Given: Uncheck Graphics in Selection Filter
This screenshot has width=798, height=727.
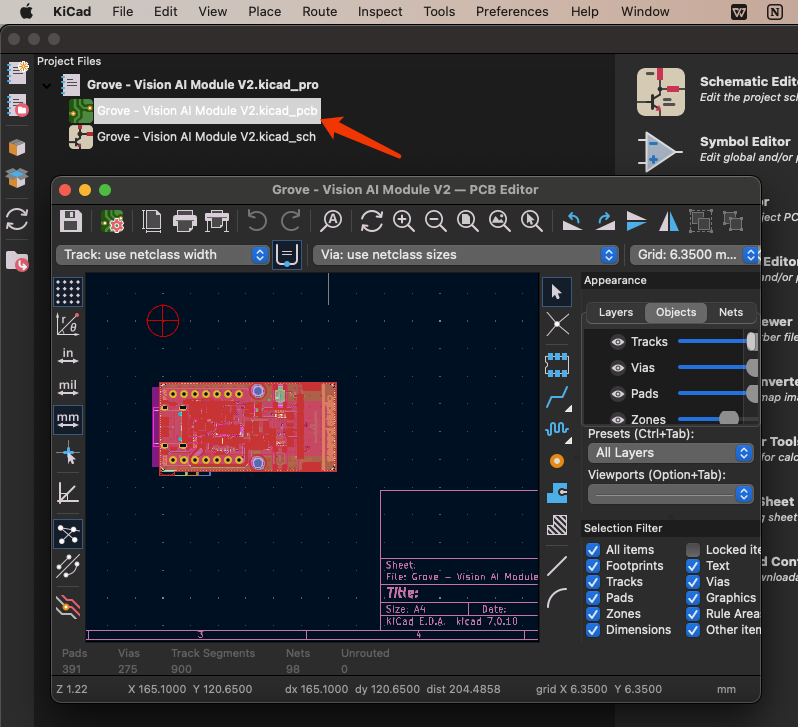Looking at the screenshot, I should click(693, 598).
